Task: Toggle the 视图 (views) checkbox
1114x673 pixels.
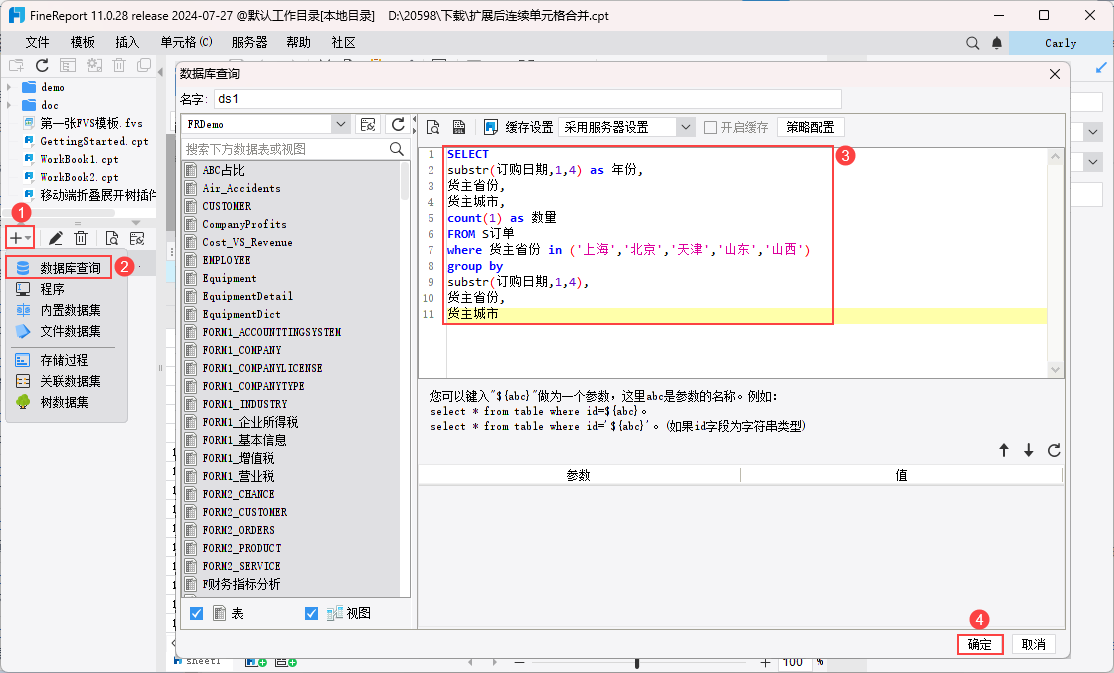Action: click(x=311, y=613)
